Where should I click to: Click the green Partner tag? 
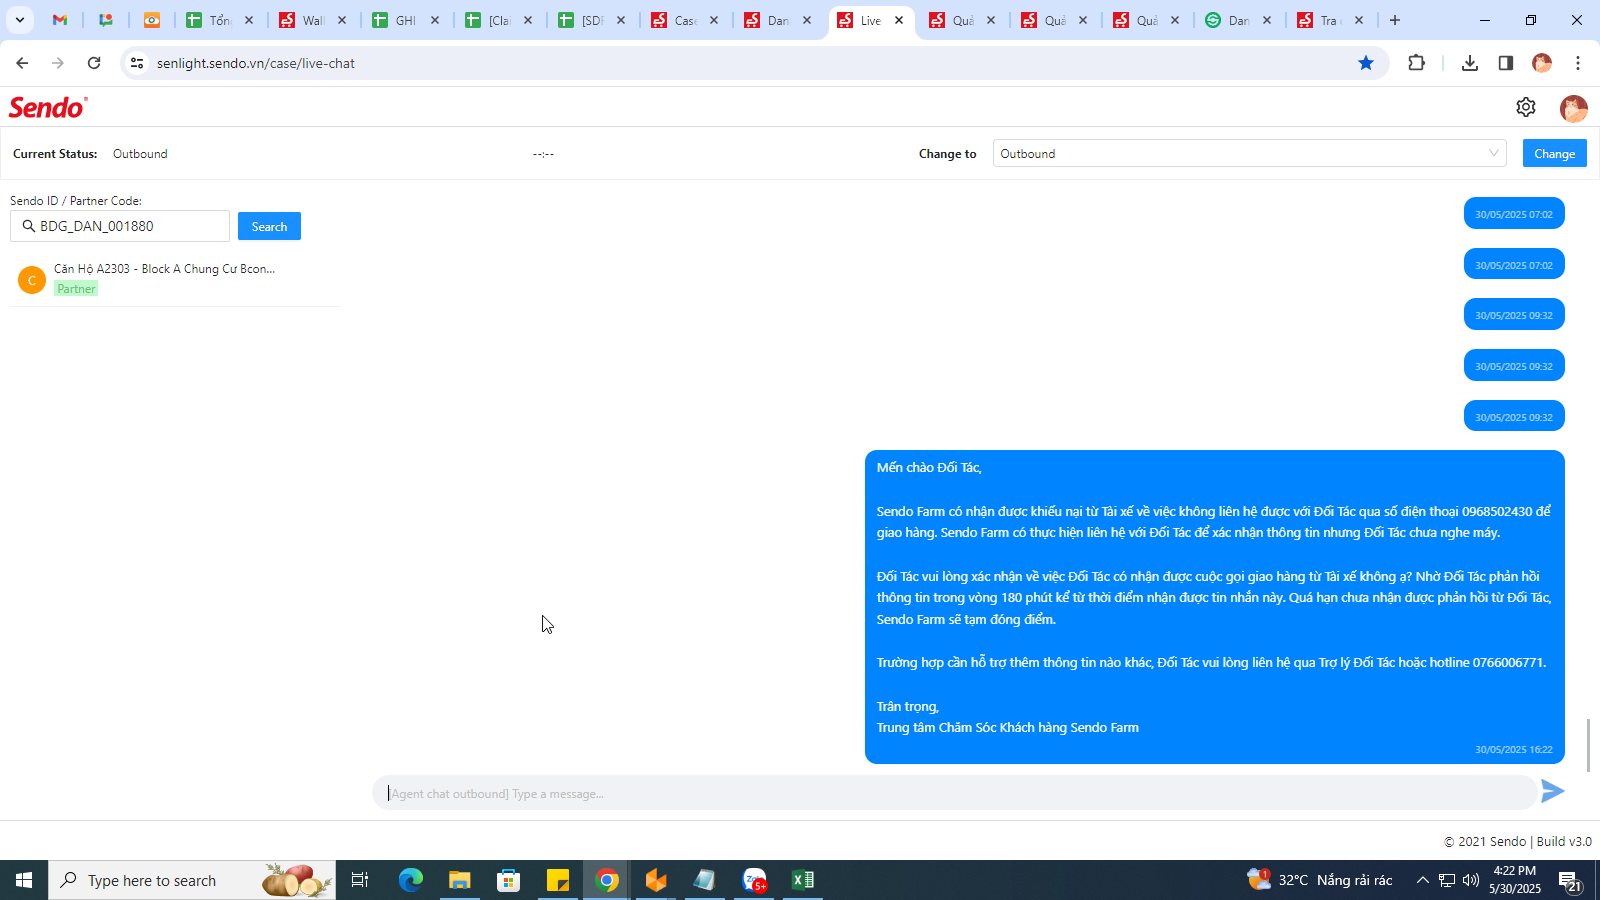76,289
